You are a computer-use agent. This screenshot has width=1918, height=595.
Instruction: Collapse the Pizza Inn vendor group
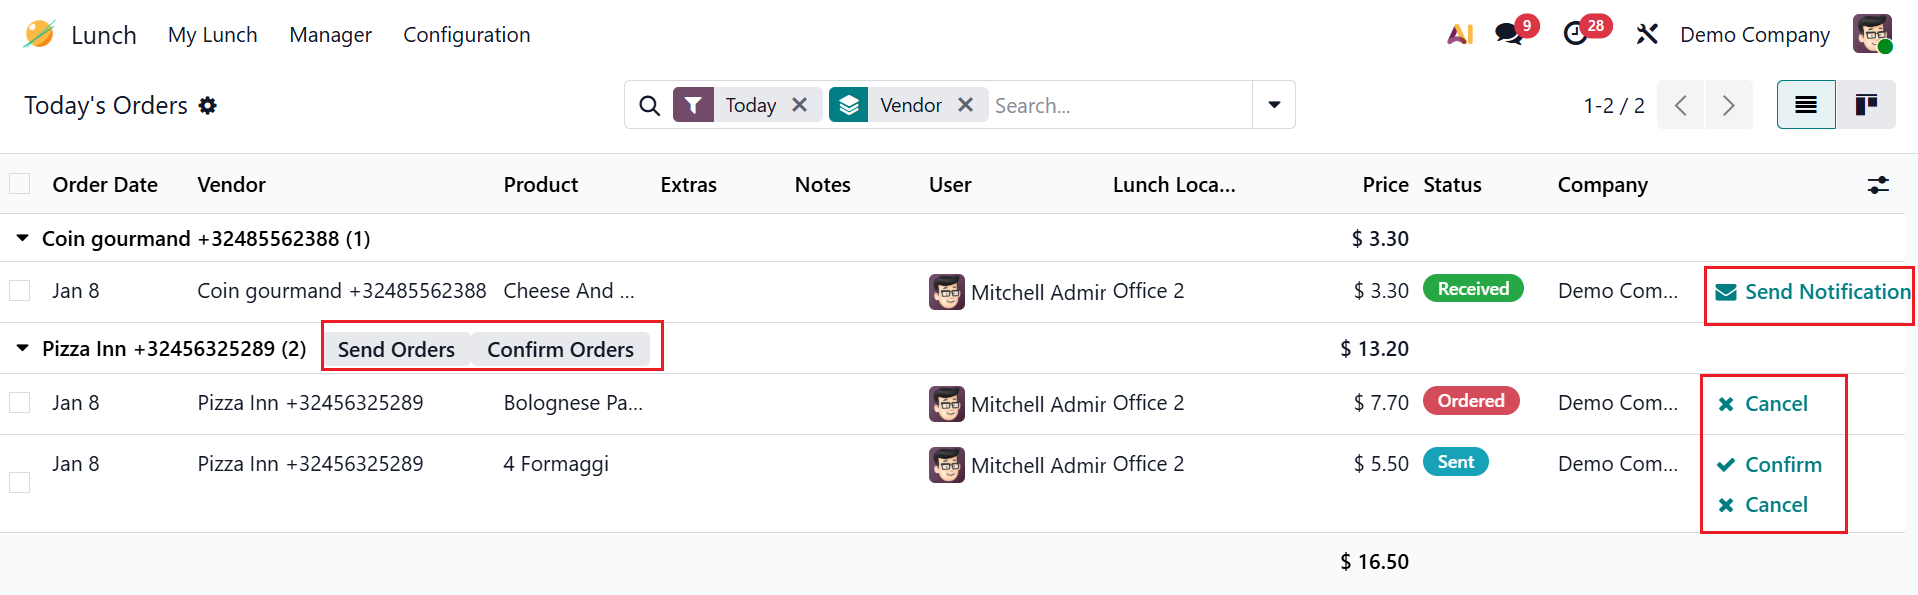click(x=22, y=349)
